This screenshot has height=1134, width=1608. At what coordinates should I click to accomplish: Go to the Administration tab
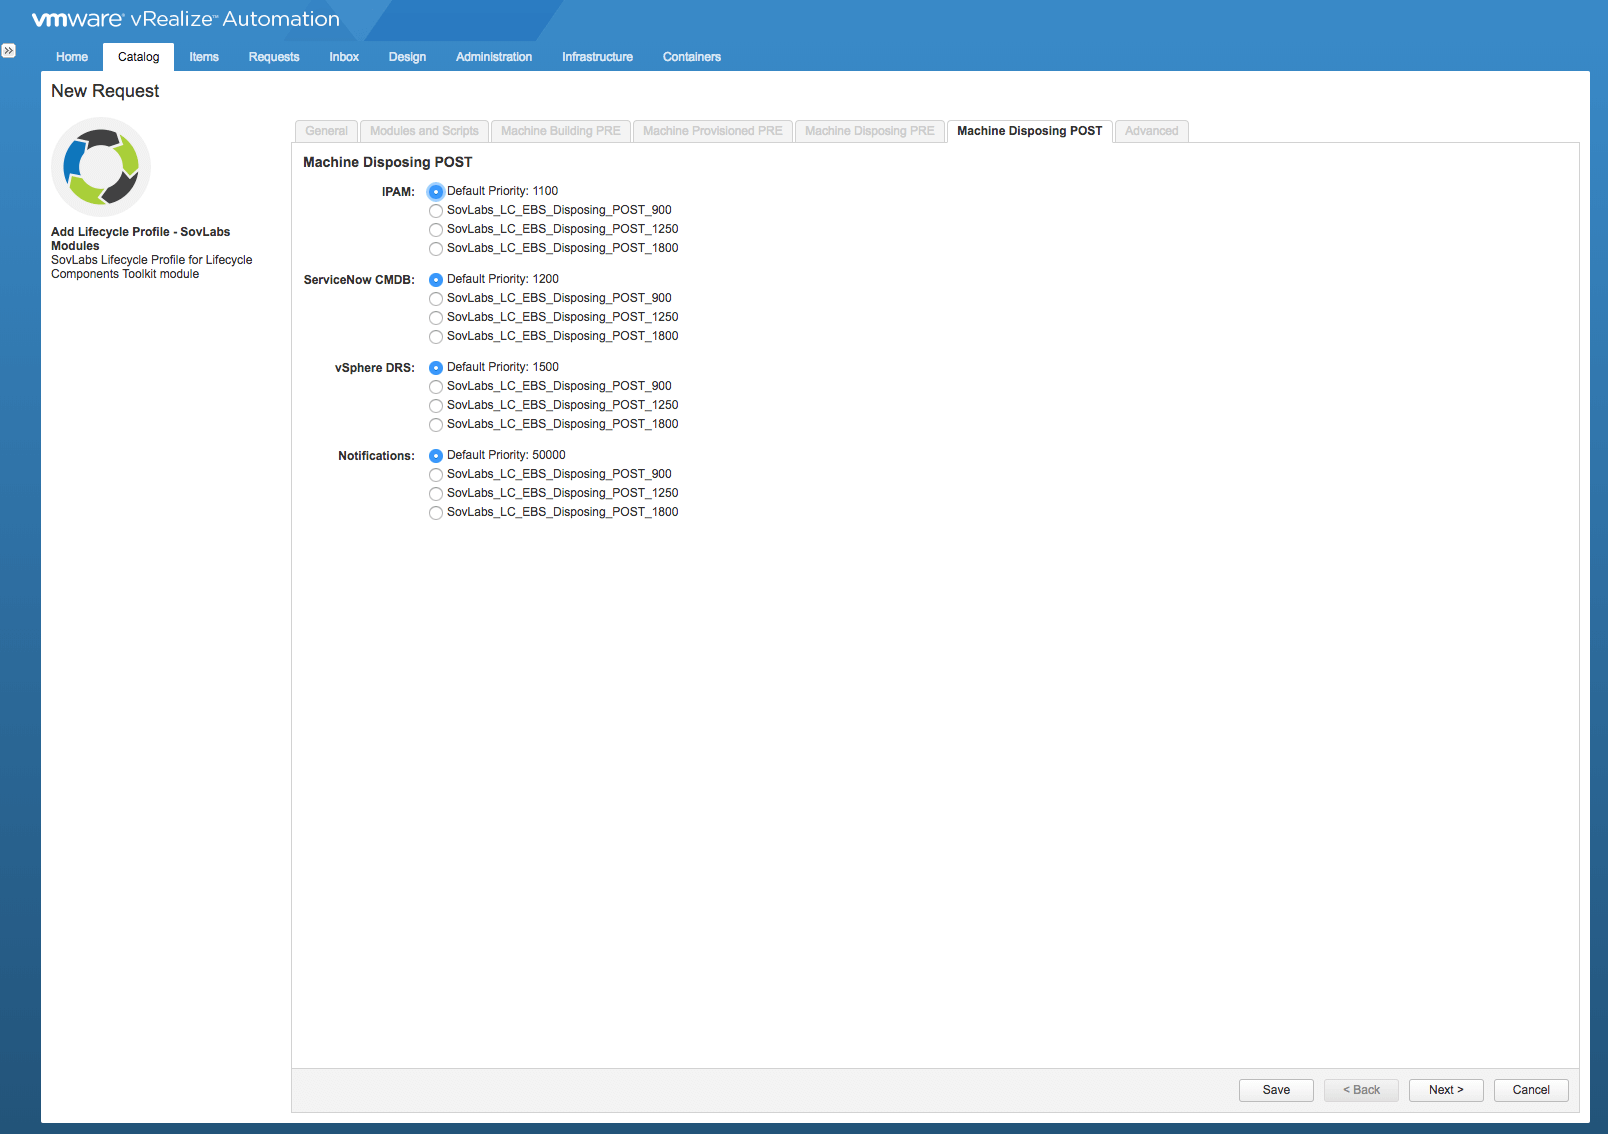point(494,57)
